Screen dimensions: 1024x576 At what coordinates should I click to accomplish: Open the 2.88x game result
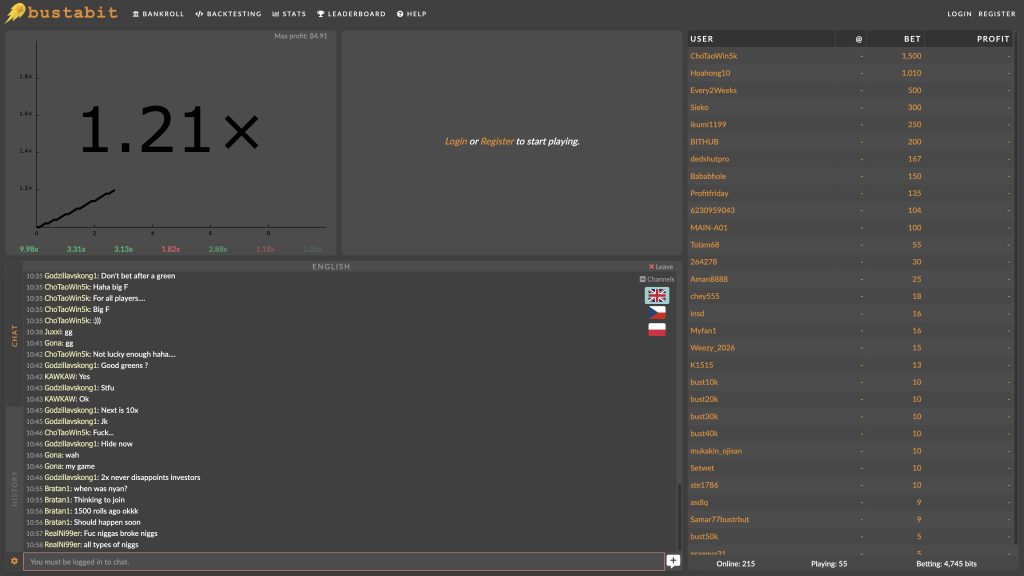[x=217, y=249]
